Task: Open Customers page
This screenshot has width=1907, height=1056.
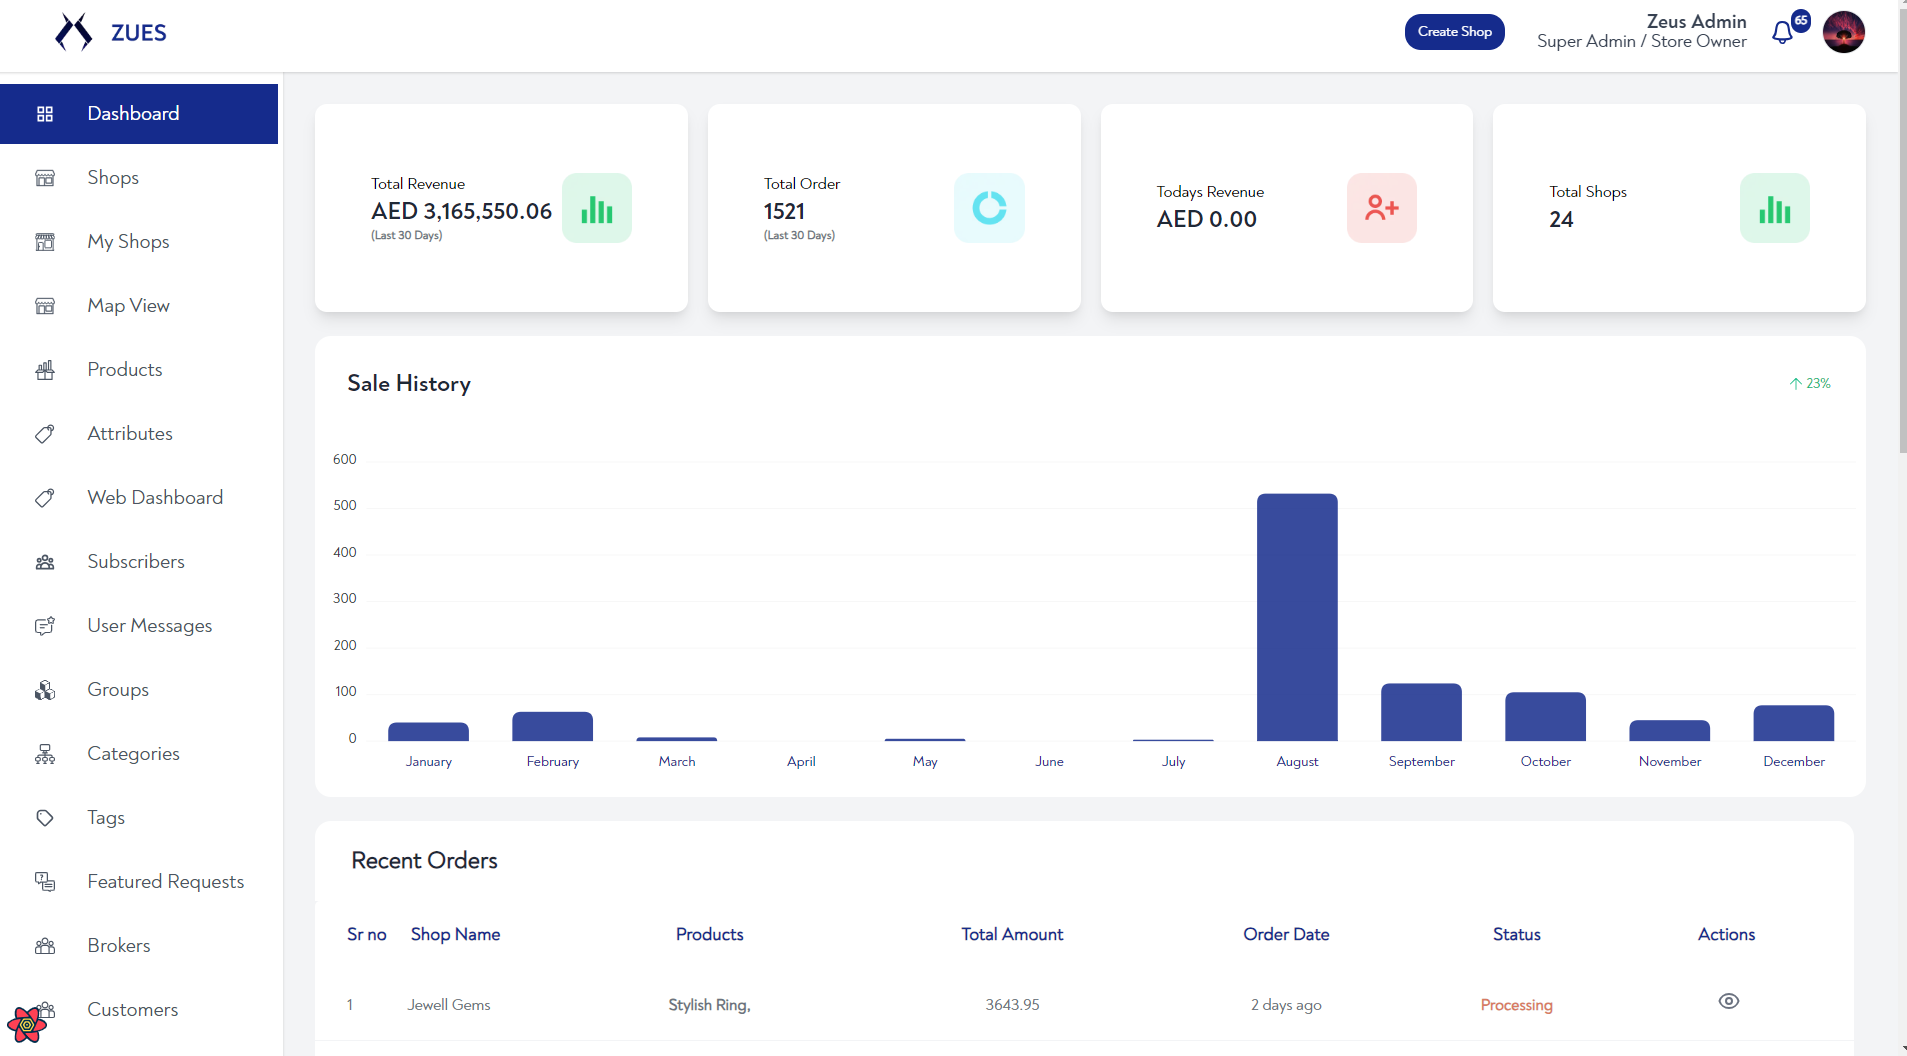Action: (139, 1010)
